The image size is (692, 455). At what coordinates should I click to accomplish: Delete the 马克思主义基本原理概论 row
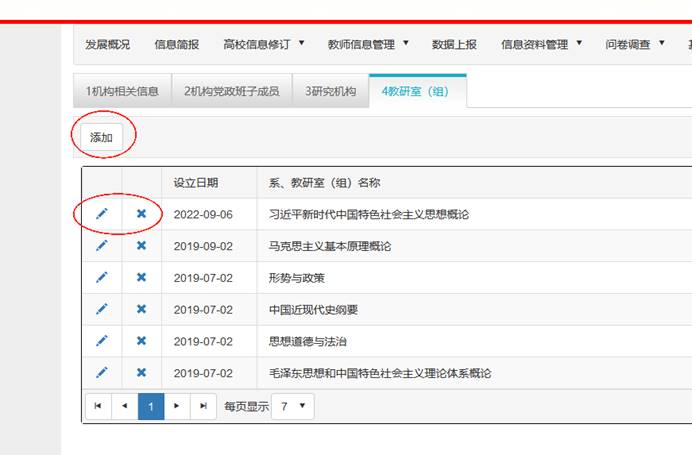[141, 246]
